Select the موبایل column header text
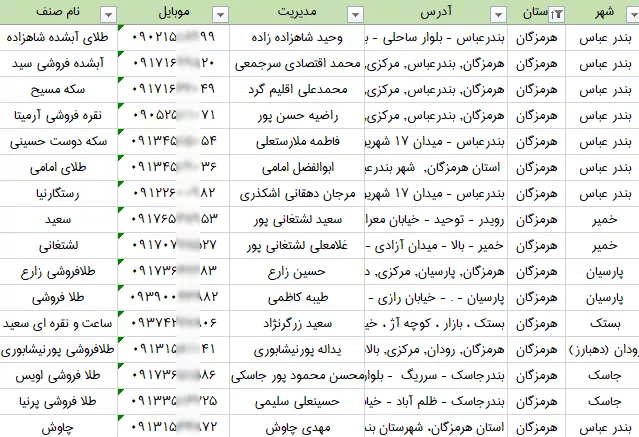Viewport: 639px width, 437px height. tap(174, 12)
